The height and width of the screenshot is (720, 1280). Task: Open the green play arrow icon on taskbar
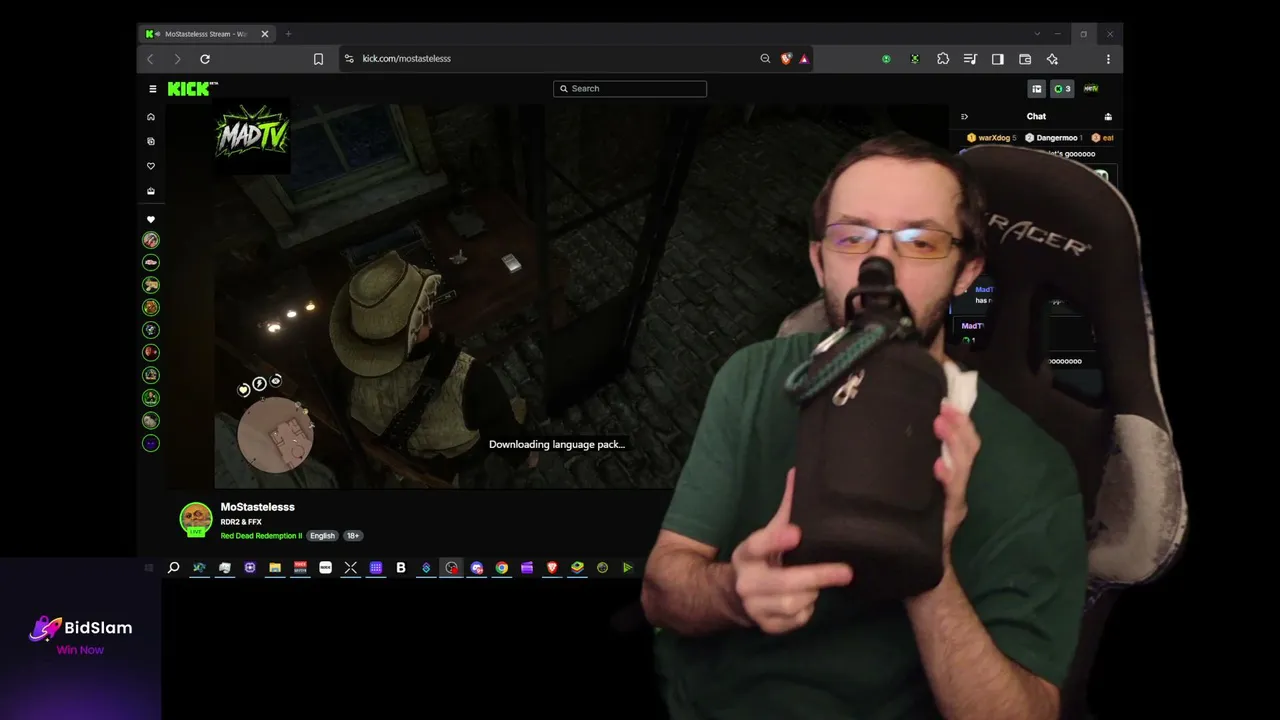click(x=627, y=568)
